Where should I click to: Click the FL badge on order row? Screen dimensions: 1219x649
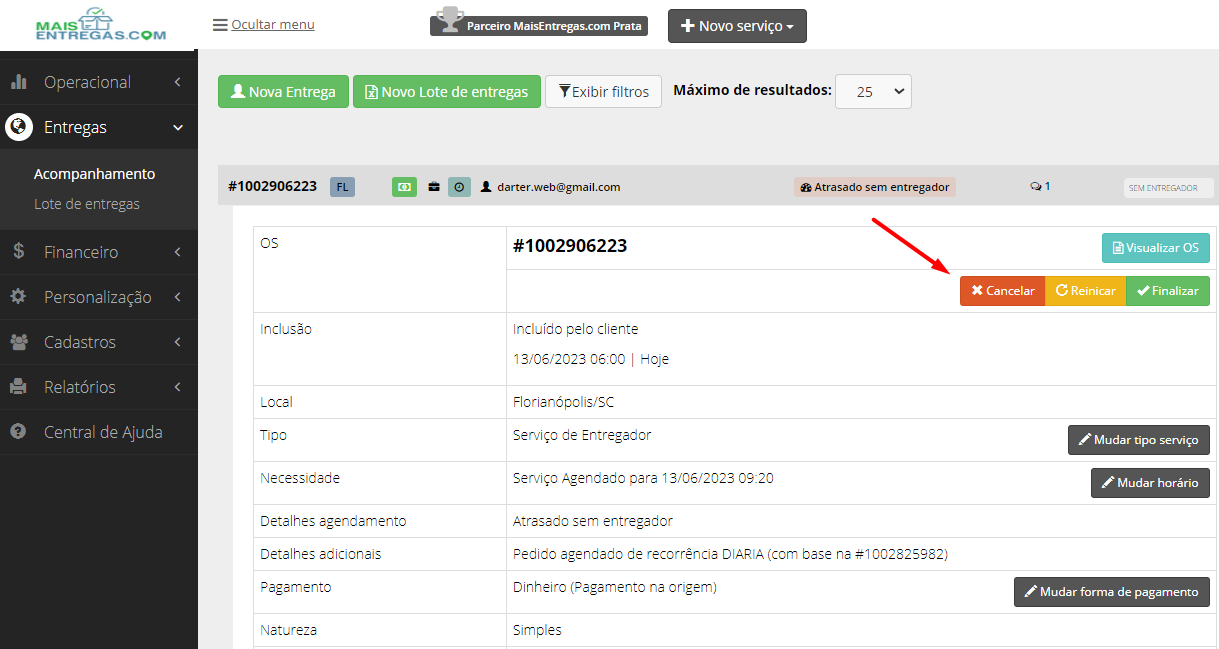tap(342, 187)
